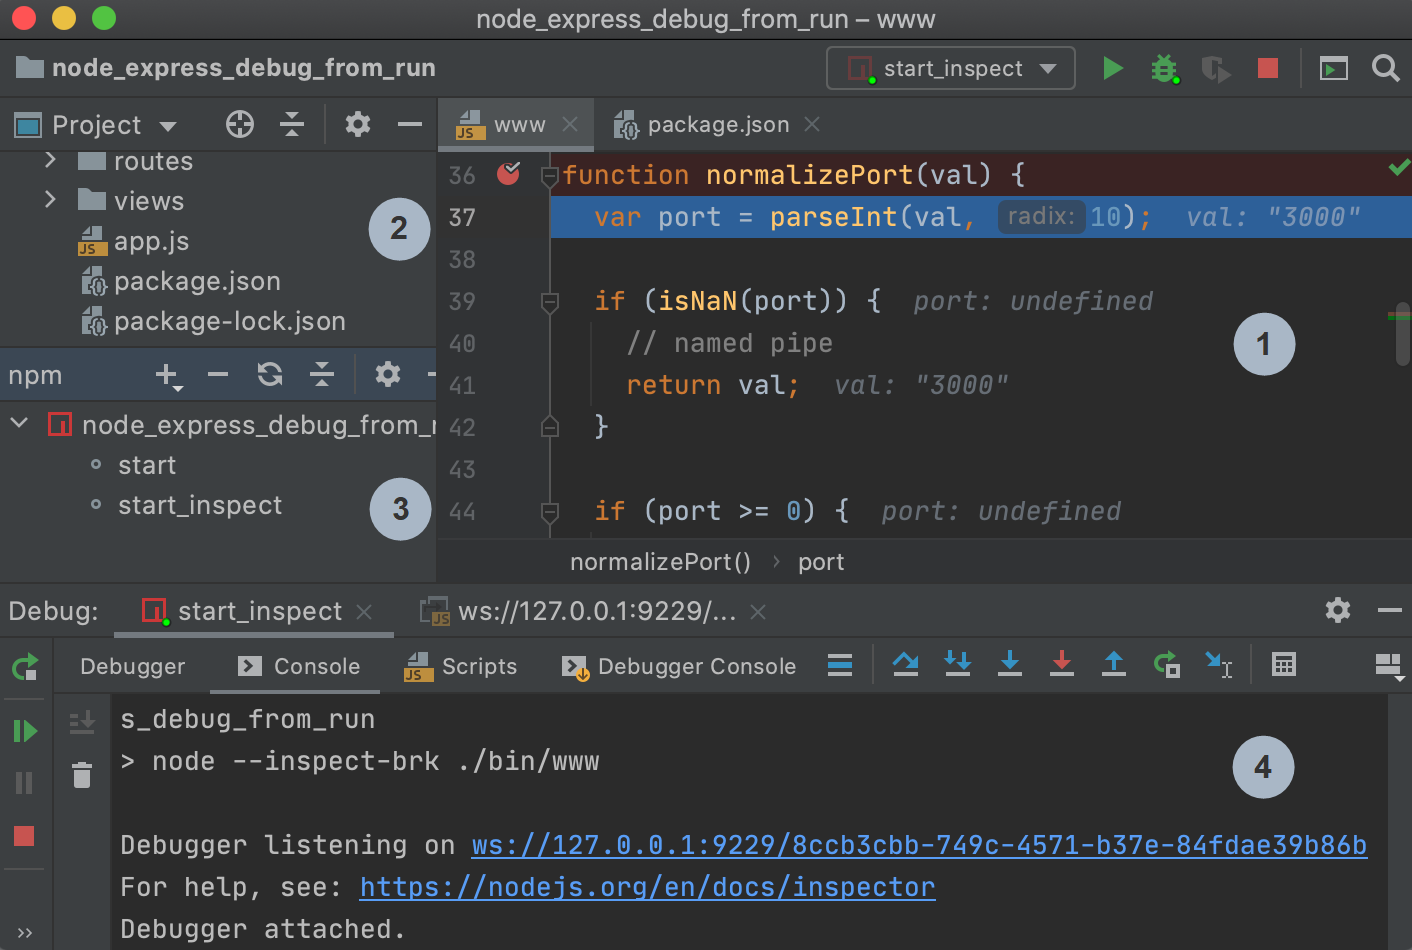The image size is (1412, 950).
Task: Open Project tool window settings gear
Action: pos(358,124)
